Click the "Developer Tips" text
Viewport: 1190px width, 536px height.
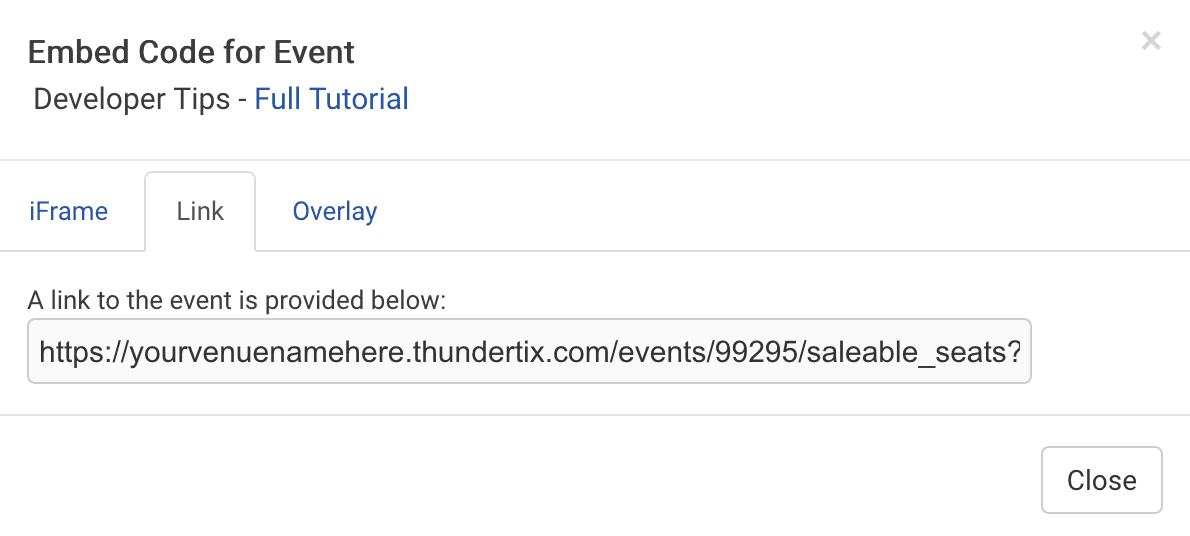click(x=132, y=99)
